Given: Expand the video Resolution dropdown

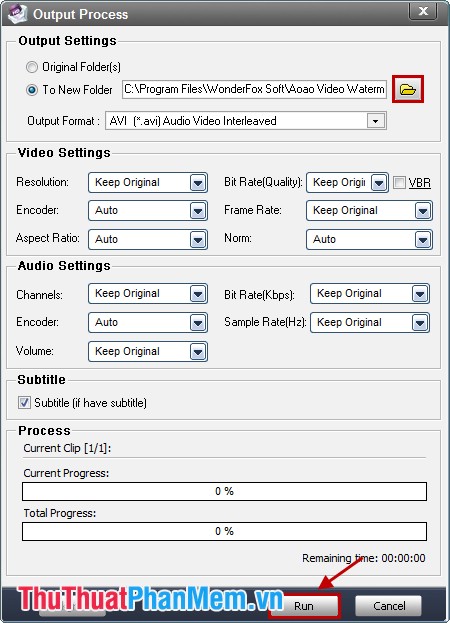Looking at the screenshot, I should coord(148,182).
